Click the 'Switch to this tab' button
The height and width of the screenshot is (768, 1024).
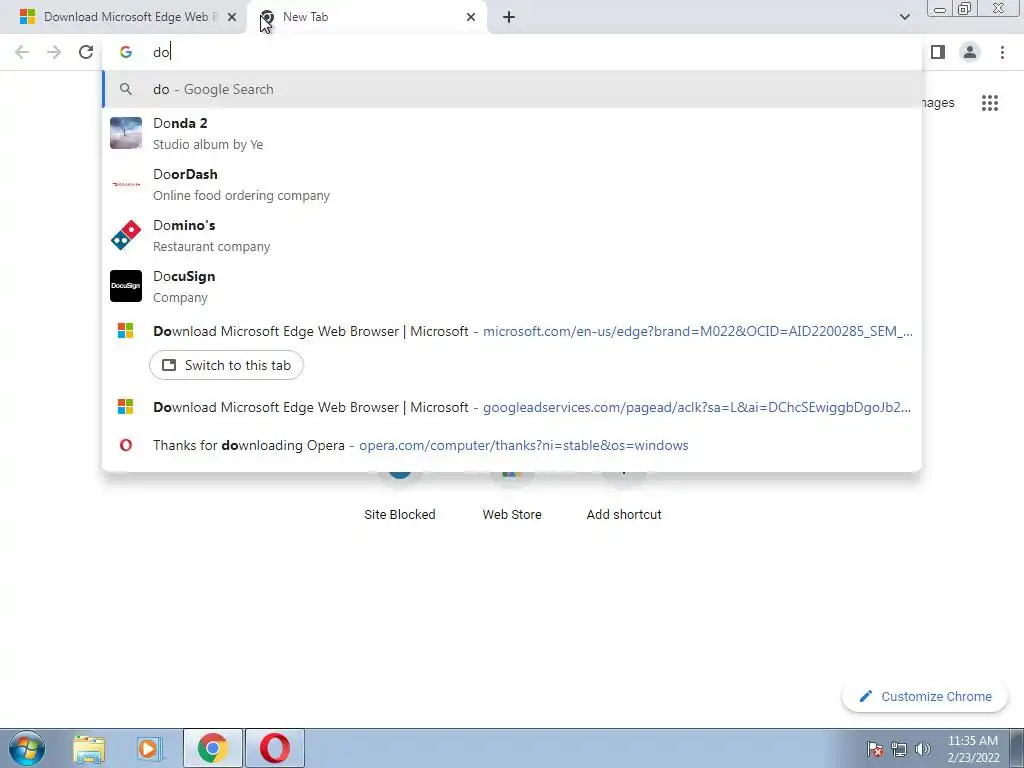(227, 365)
